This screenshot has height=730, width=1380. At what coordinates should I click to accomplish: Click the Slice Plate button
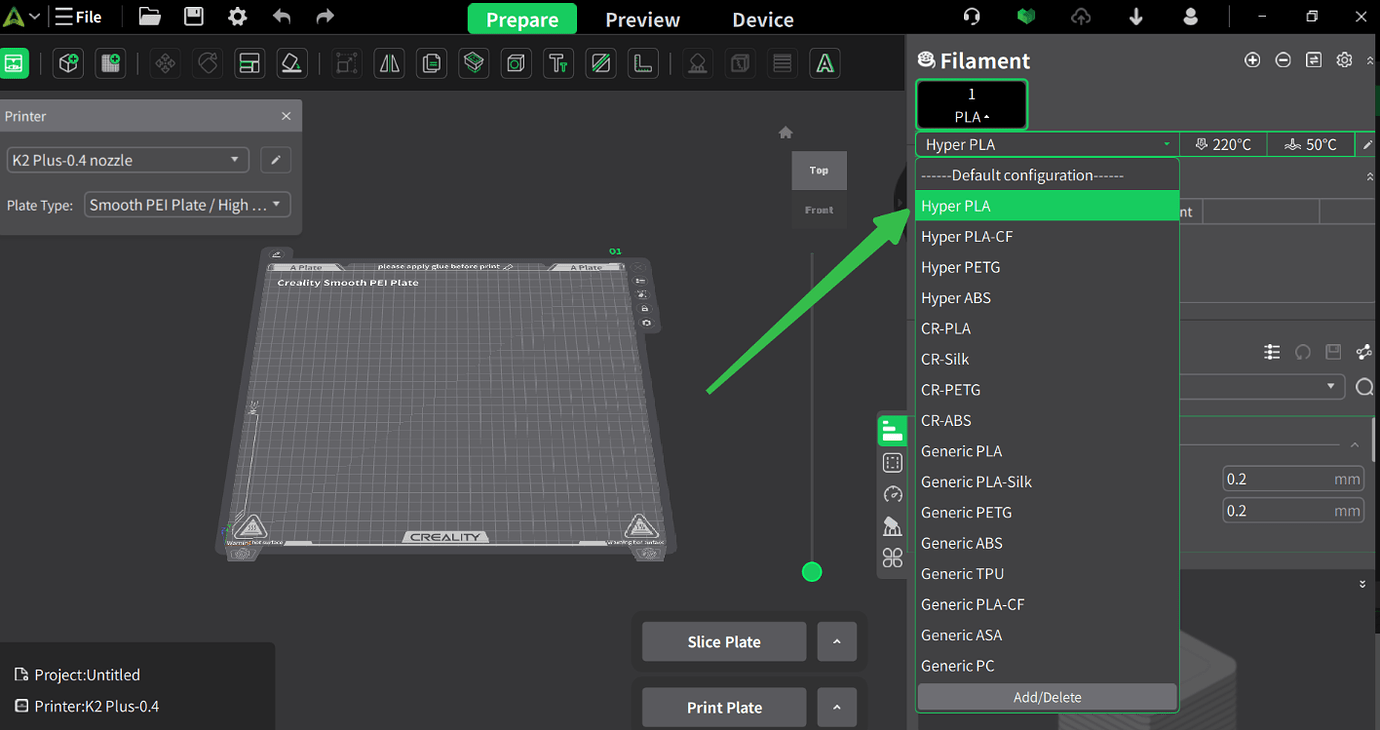[723, 641]
